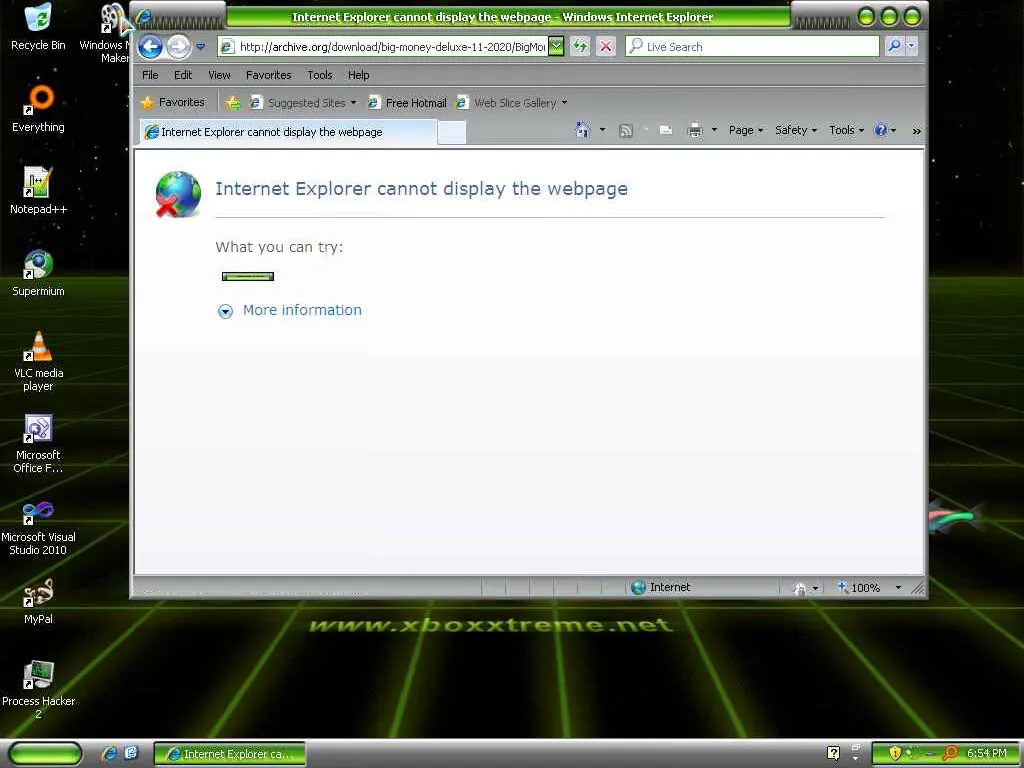Select the Notepad++ desktop shortcut
Viewport: 1024px width, 768px height.
[38, 191]
